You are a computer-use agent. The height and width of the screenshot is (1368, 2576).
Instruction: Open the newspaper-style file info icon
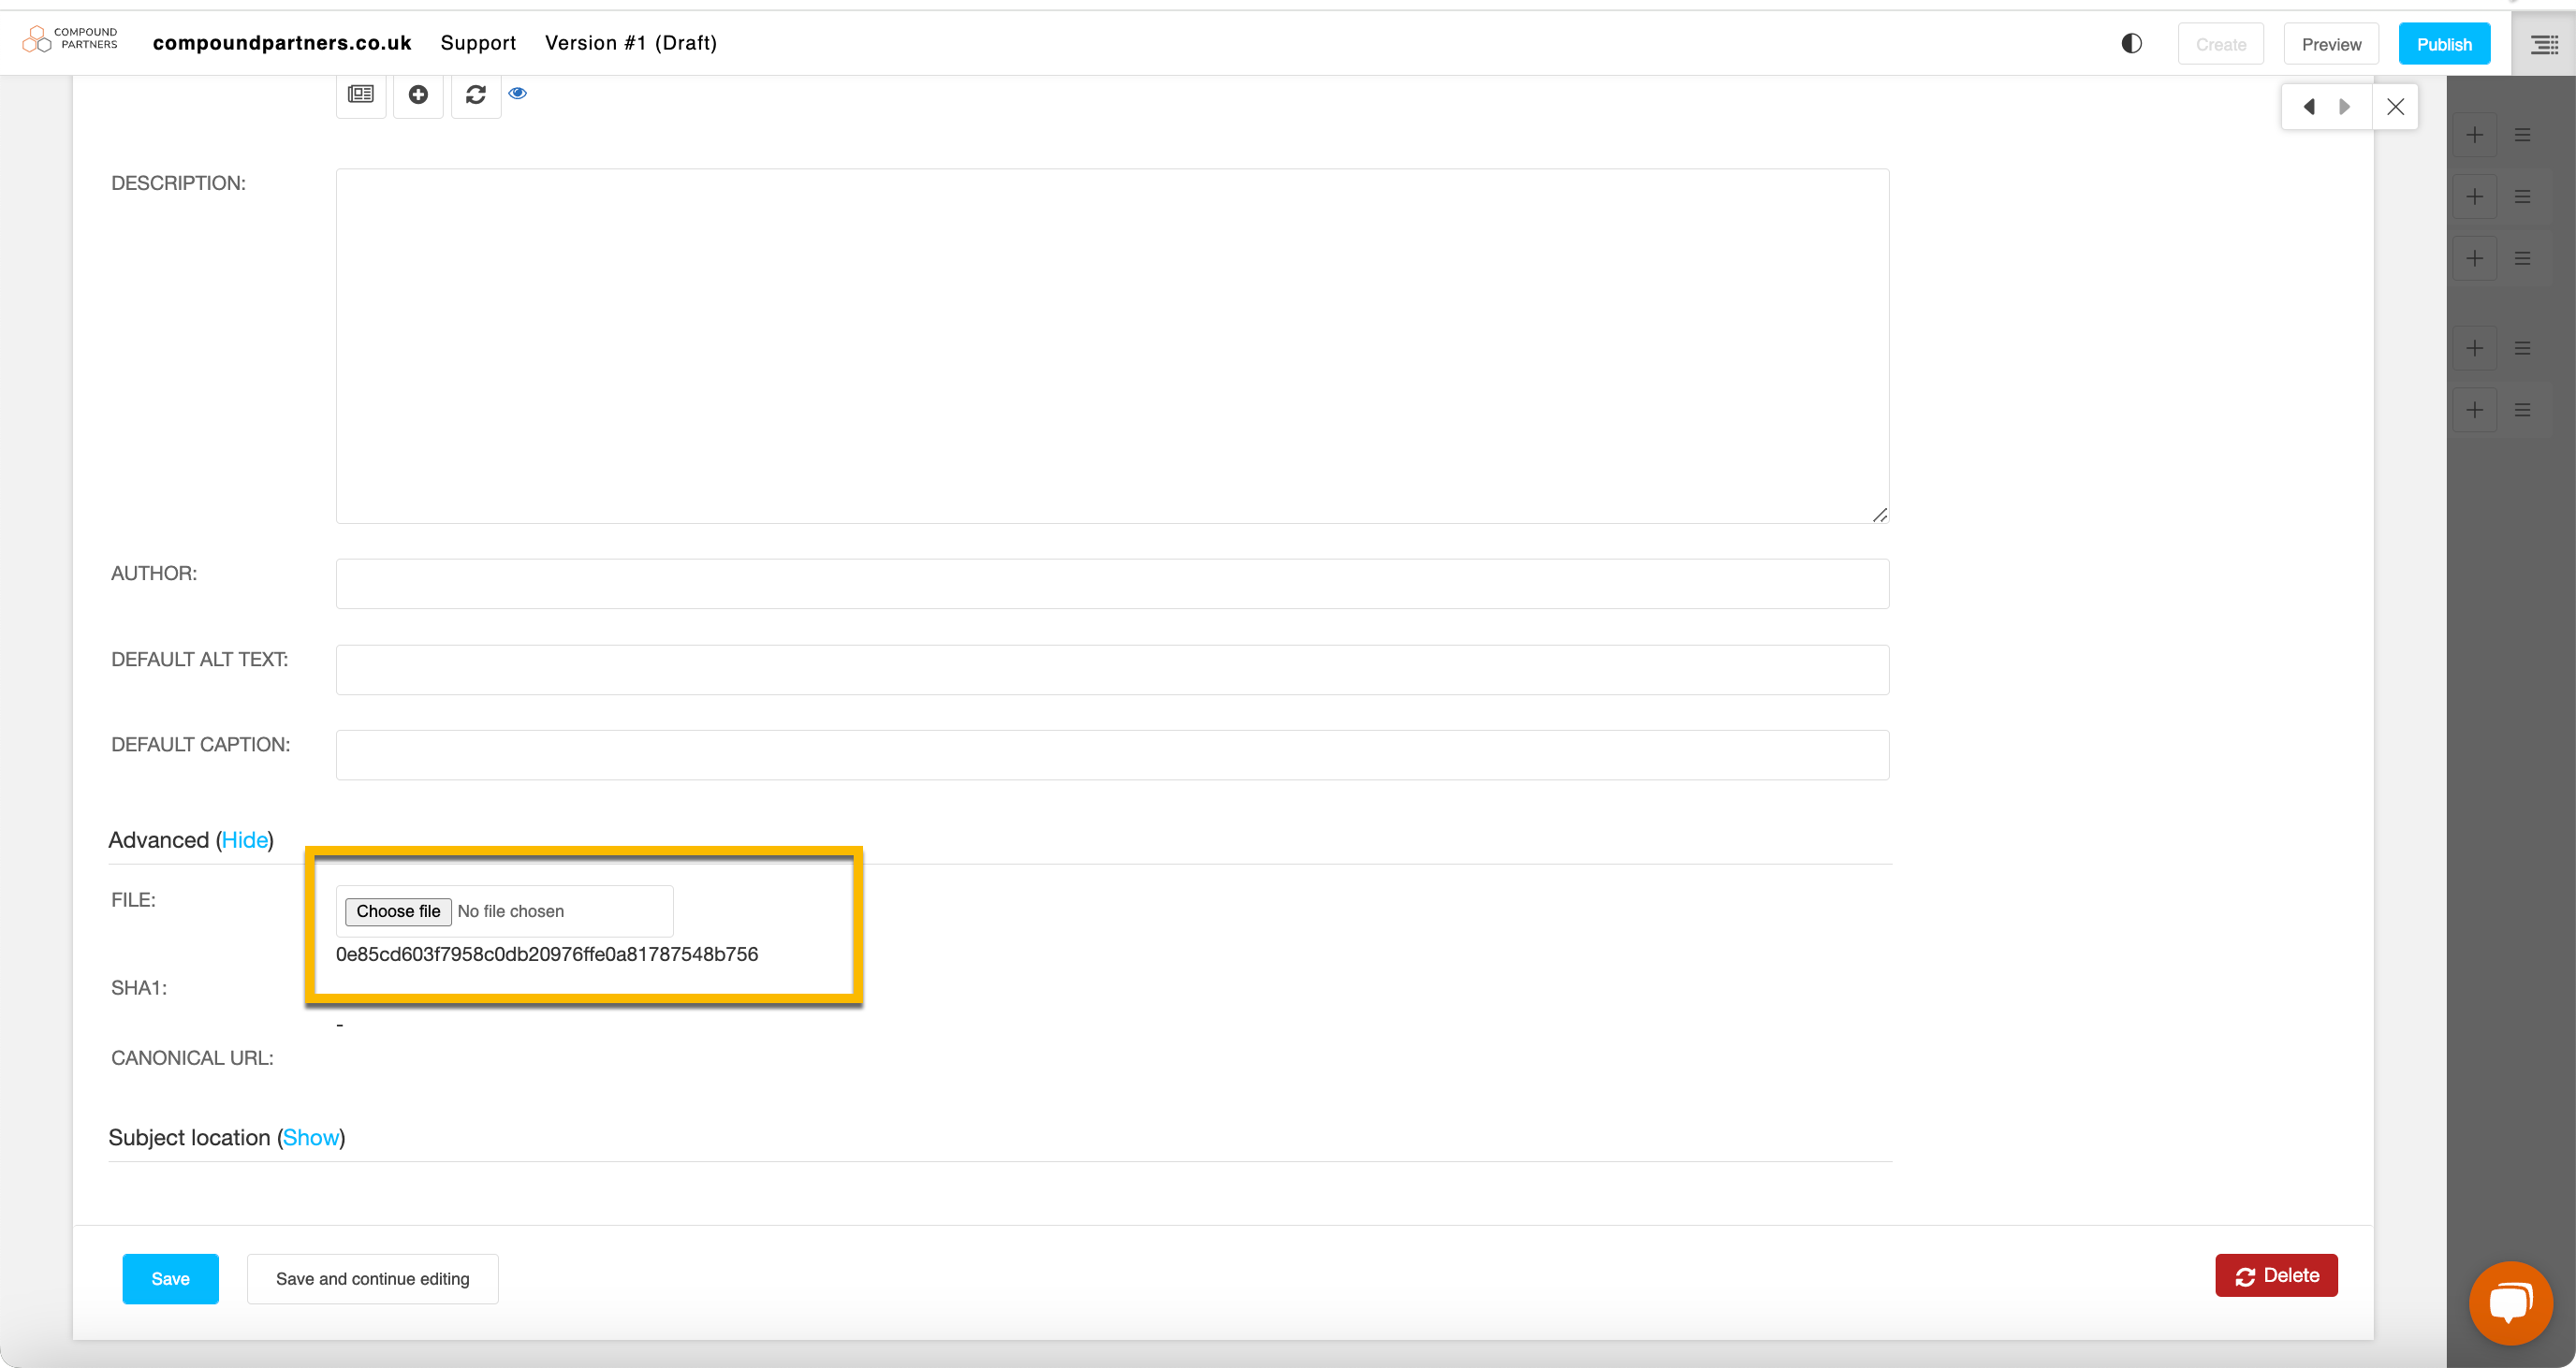[361, 94]
